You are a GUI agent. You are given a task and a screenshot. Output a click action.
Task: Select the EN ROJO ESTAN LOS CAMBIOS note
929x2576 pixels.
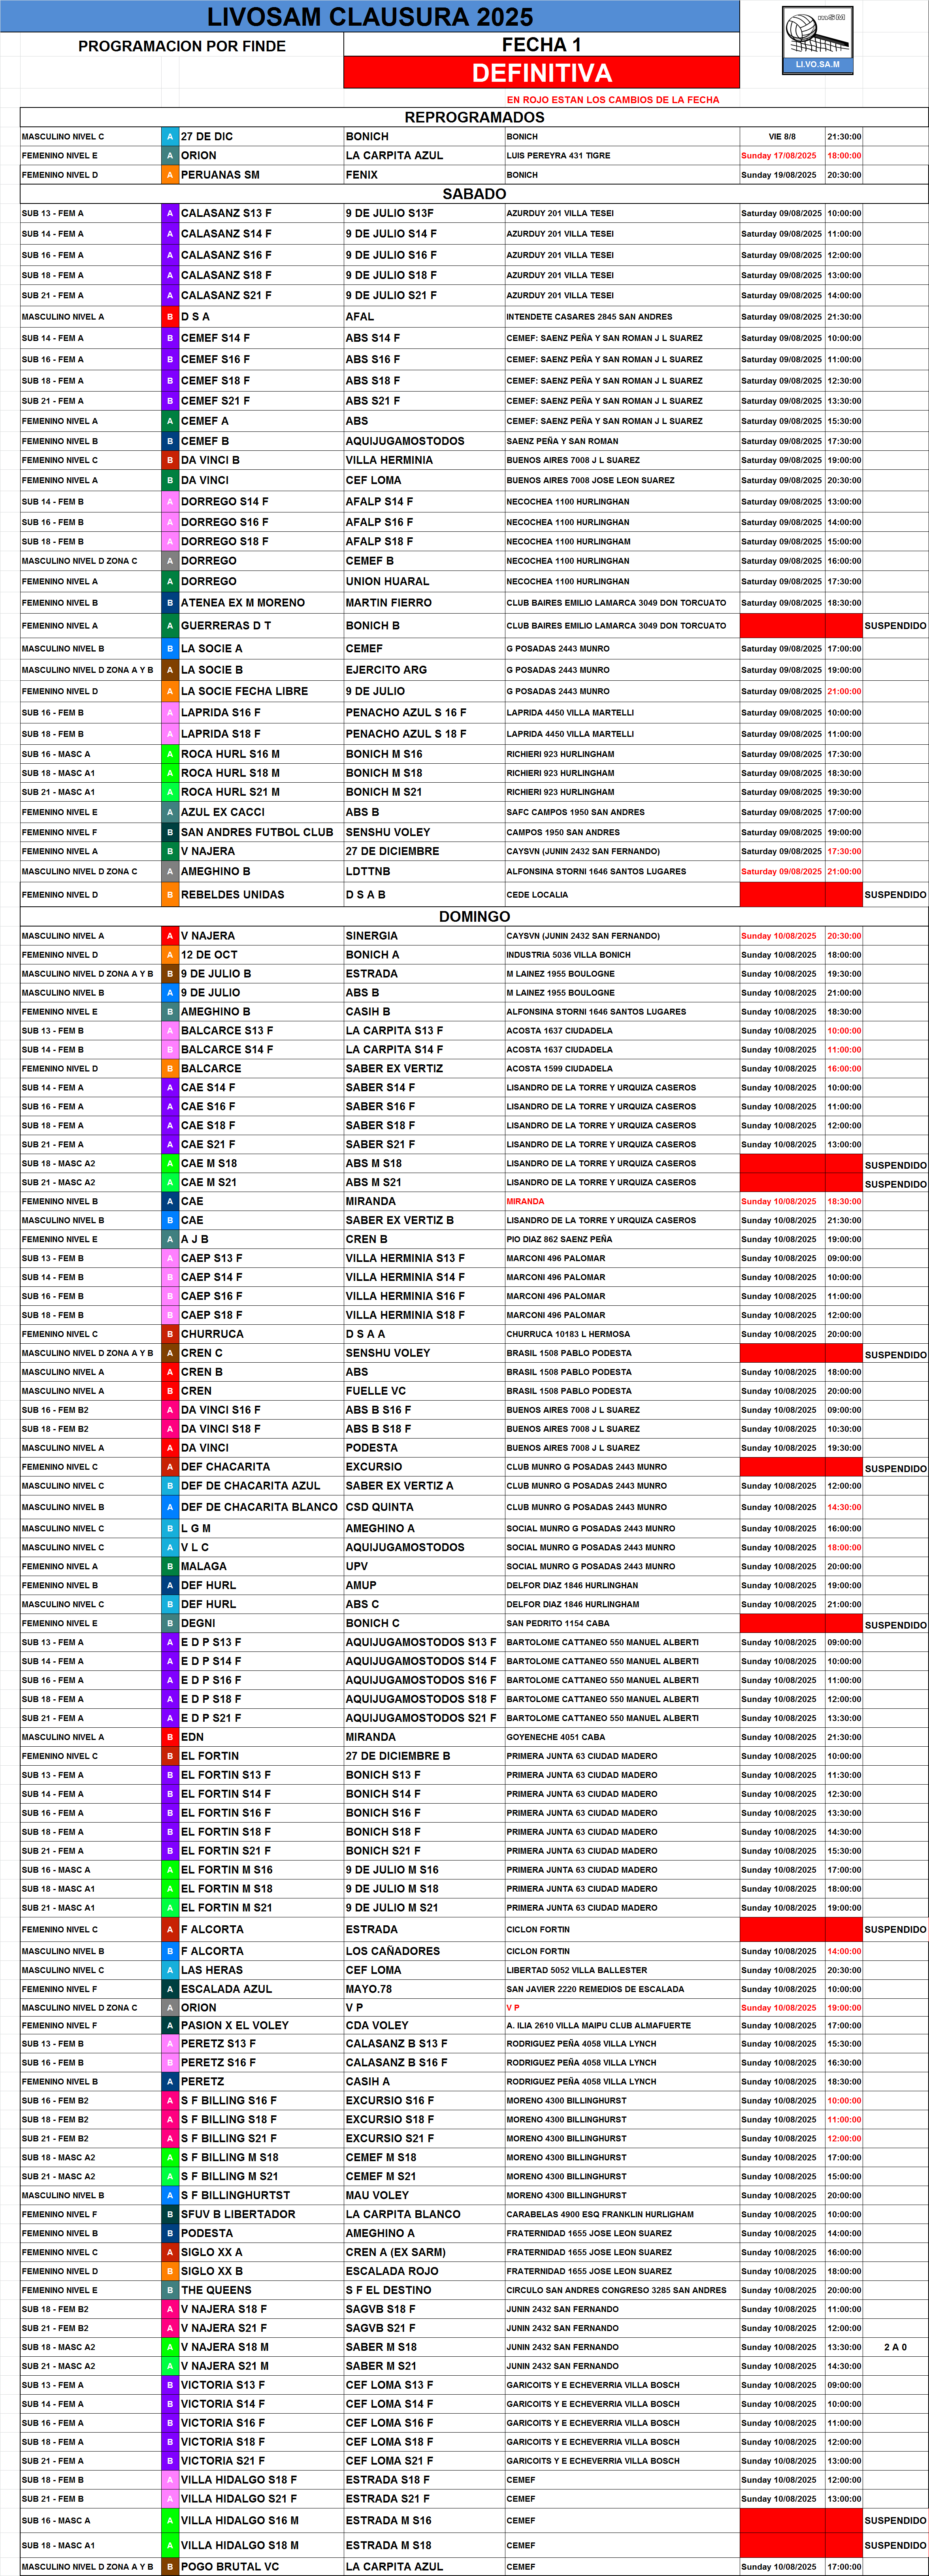[612, 100]
